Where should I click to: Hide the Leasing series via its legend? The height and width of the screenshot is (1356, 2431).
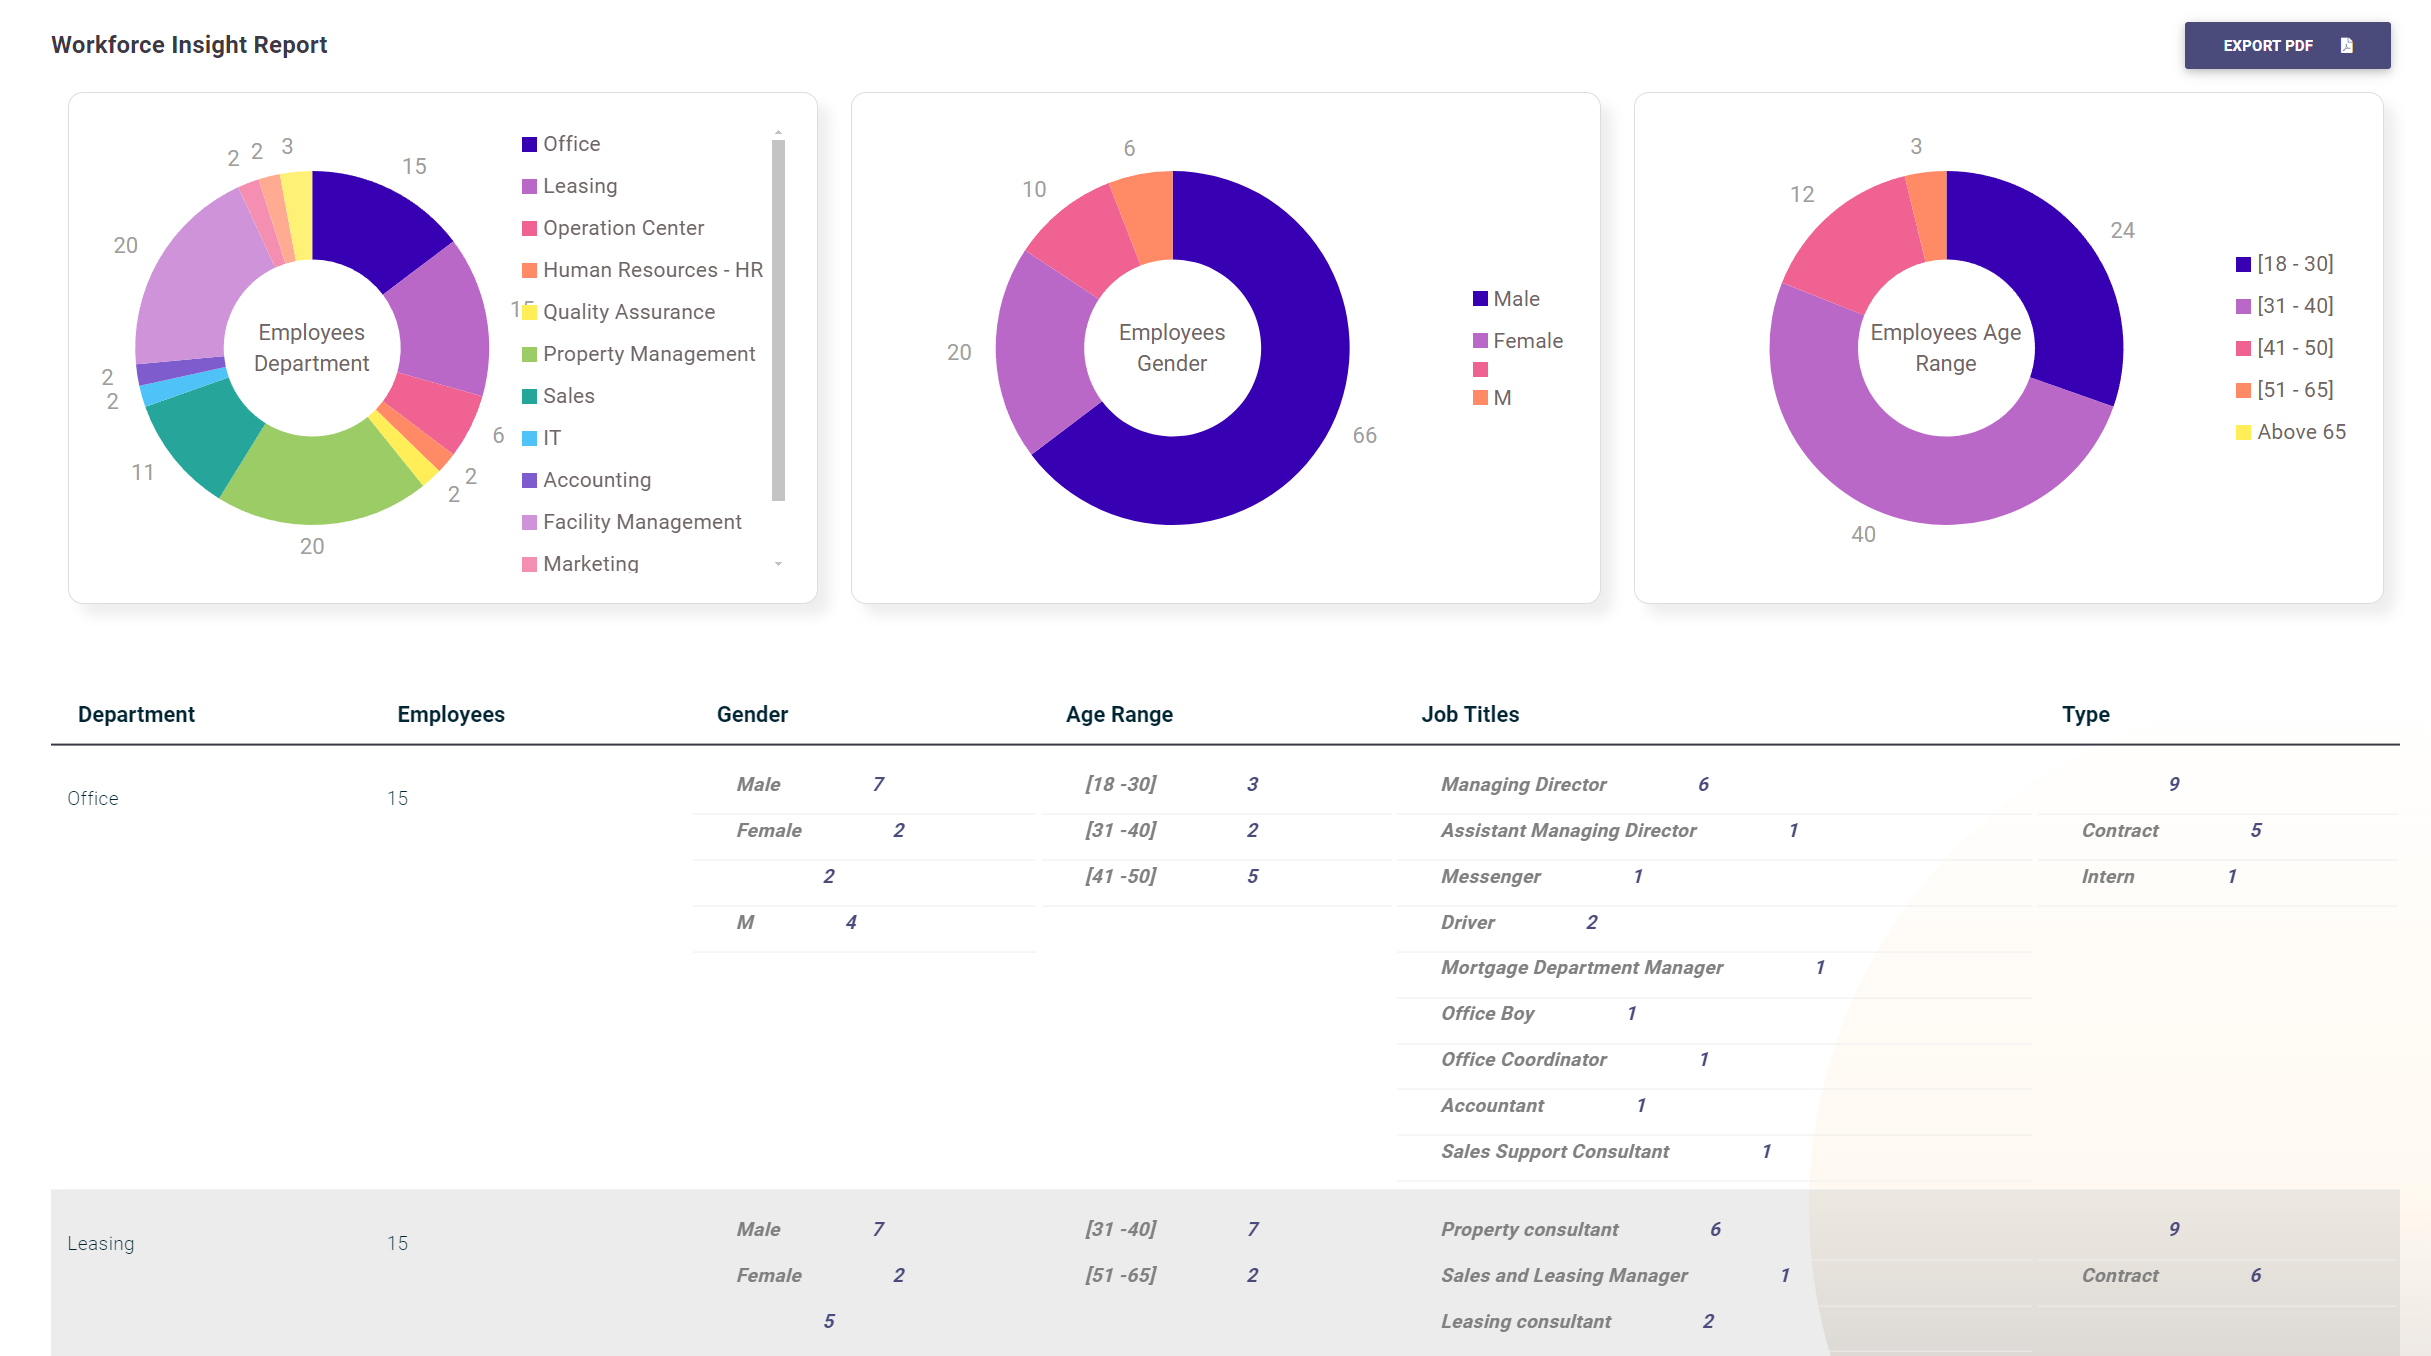(578, 185)
